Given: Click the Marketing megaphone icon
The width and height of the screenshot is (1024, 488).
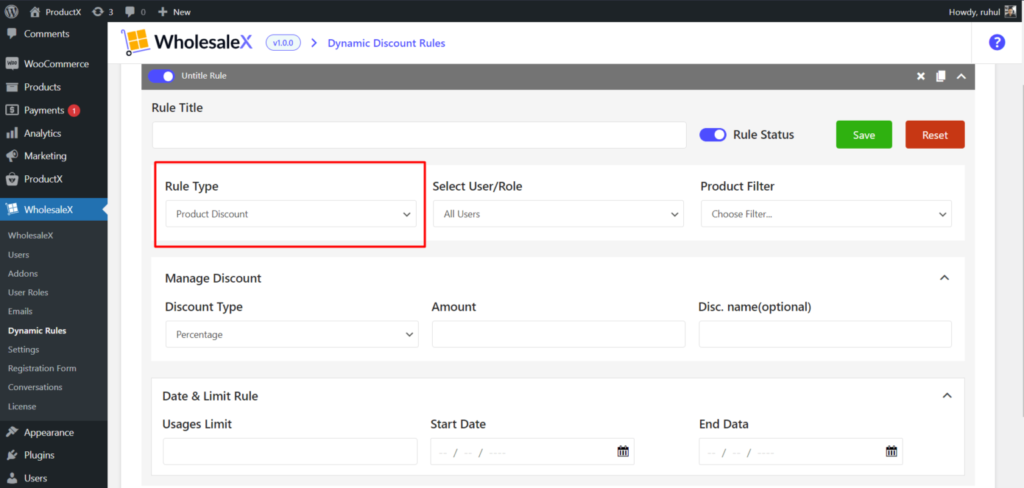Looking at the screenshot, I should pos(12,156).
